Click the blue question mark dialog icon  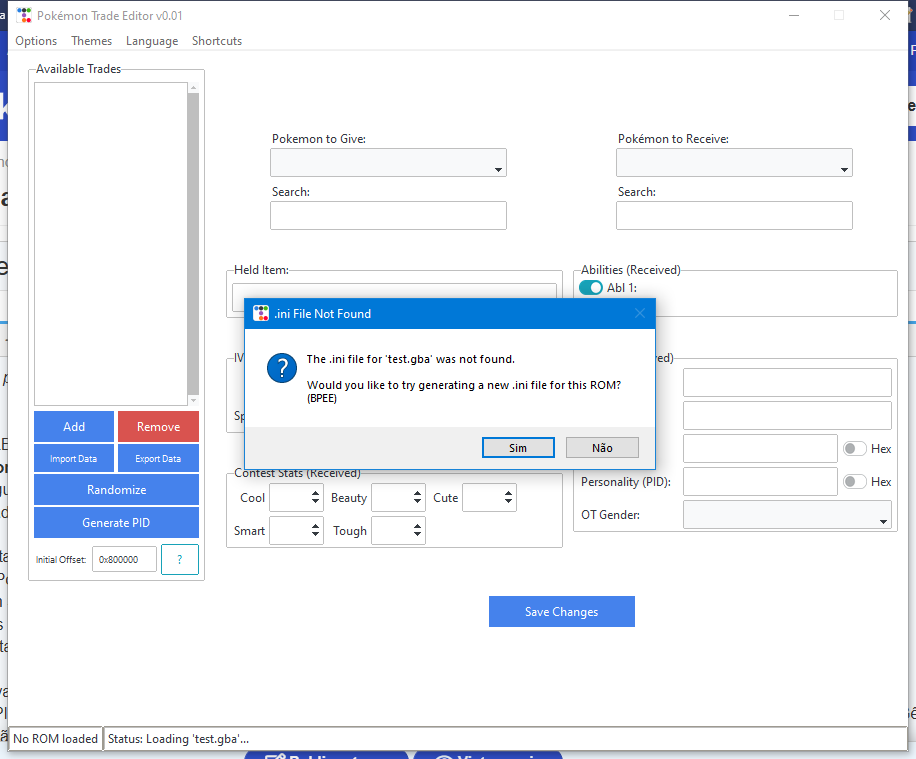[x=281, y=368]
